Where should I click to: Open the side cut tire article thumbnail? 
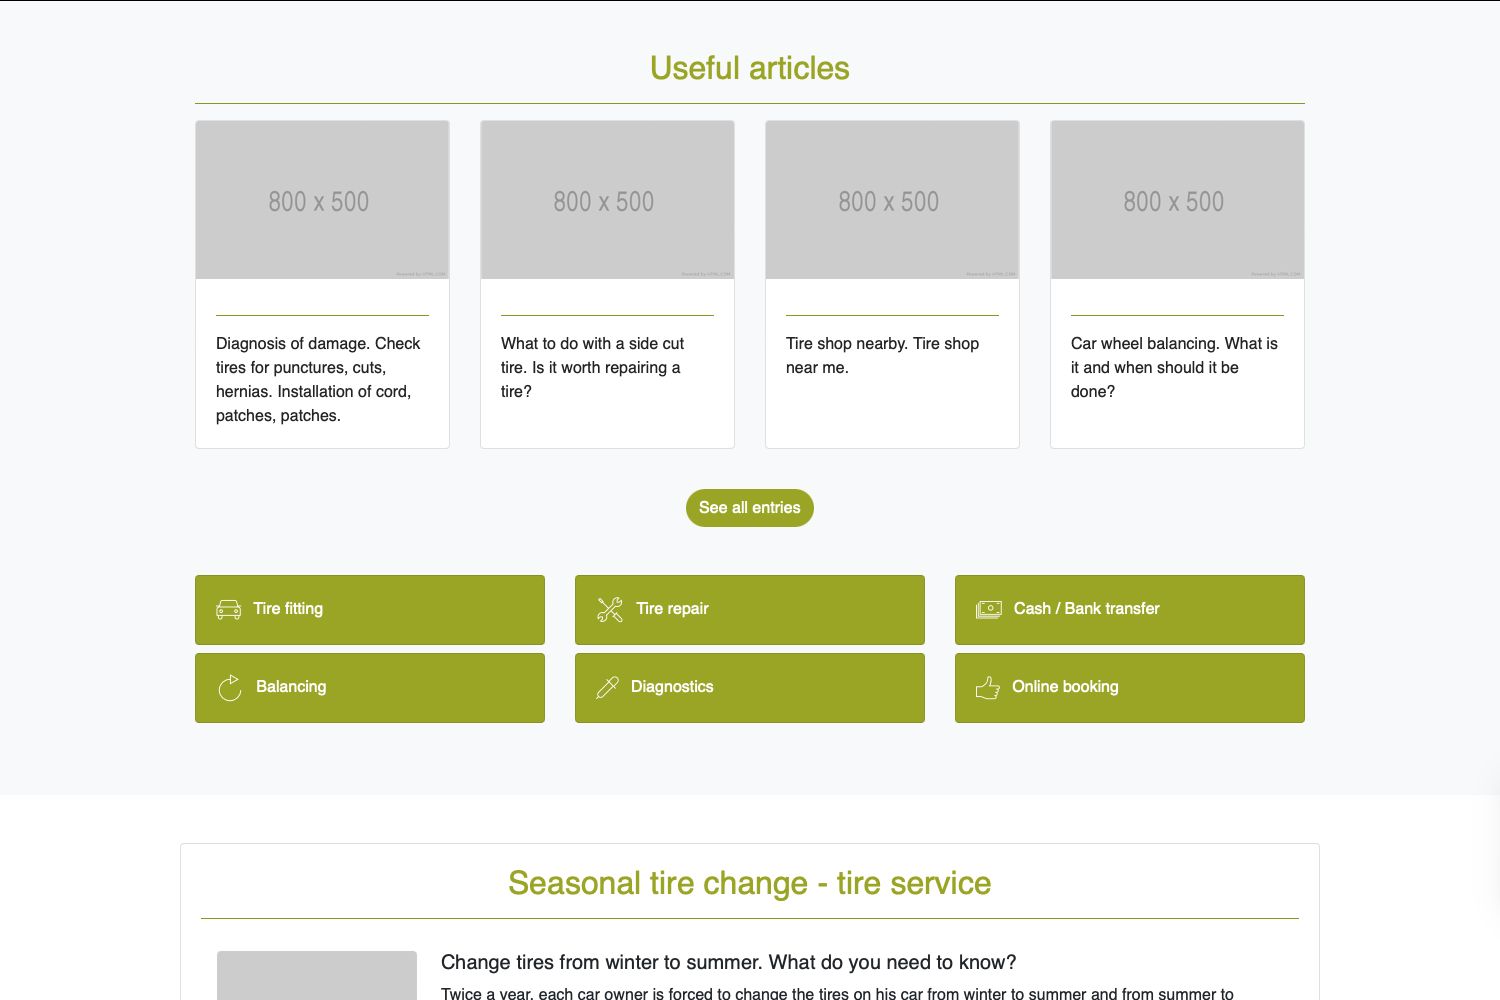tap(607, 200)
